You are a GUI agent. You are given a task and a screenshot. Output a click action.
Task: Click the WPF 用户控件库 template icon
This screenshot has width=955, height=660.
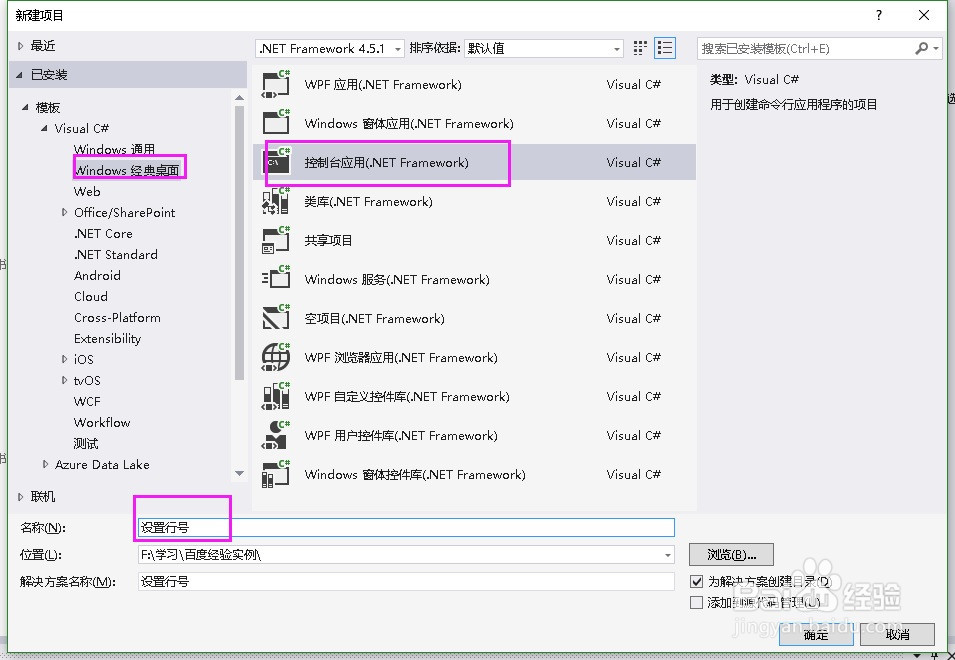tap(276, 435)
